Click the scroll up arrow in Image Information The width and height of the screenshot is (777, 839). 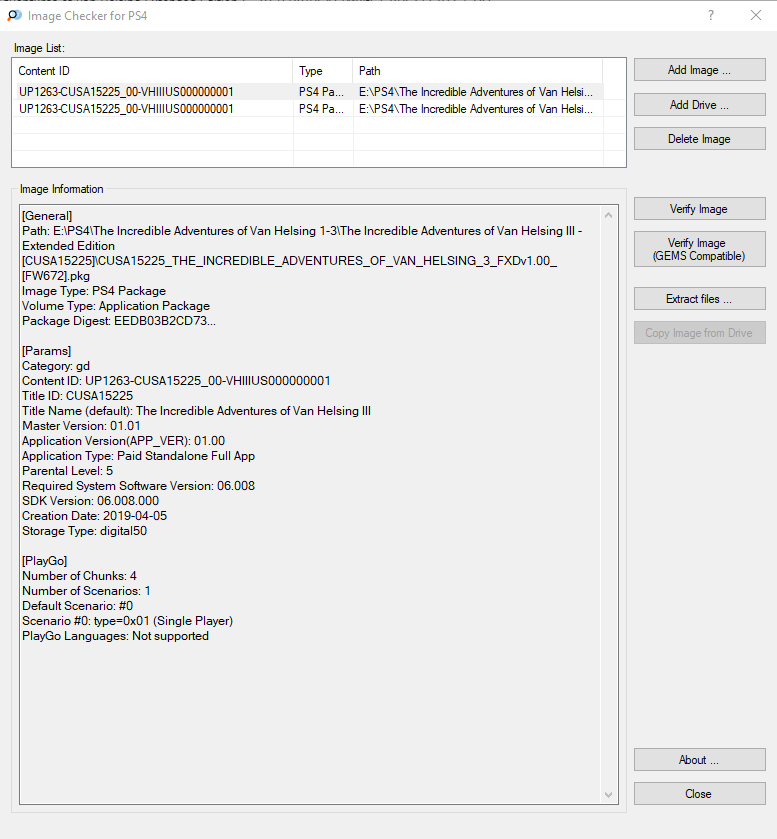(x=608, y=216)
